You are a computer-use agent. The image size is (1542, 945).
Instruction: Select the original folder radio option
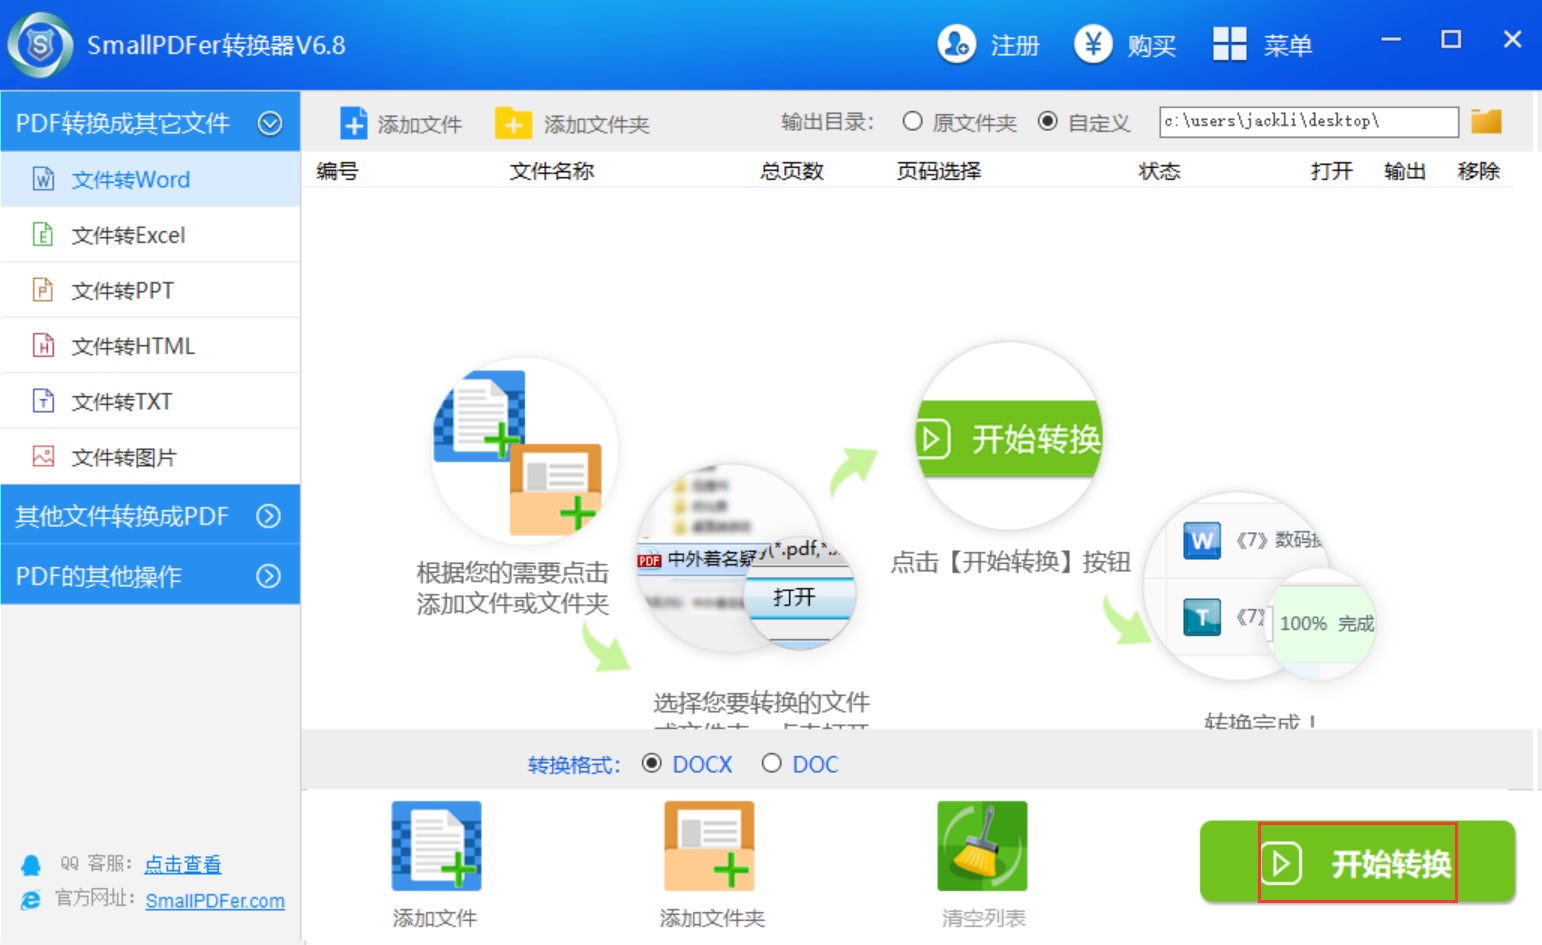click(912, 121)
